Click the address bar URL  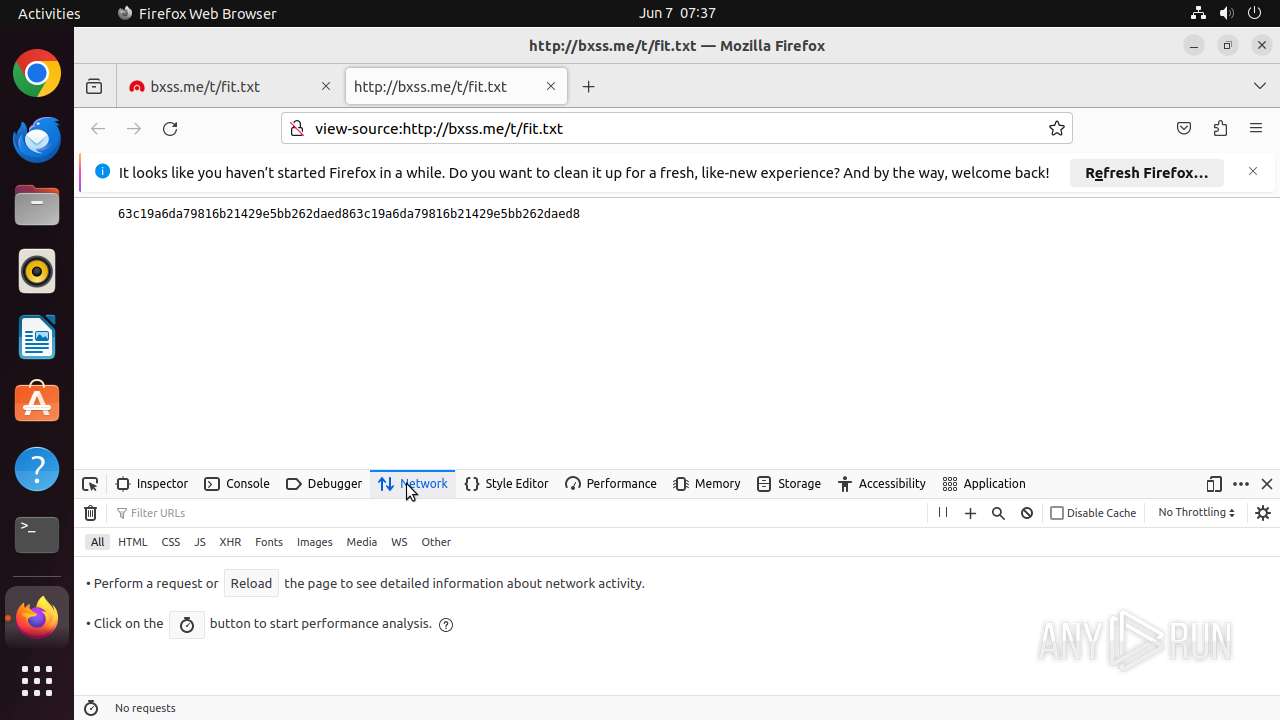pos(439,129)
